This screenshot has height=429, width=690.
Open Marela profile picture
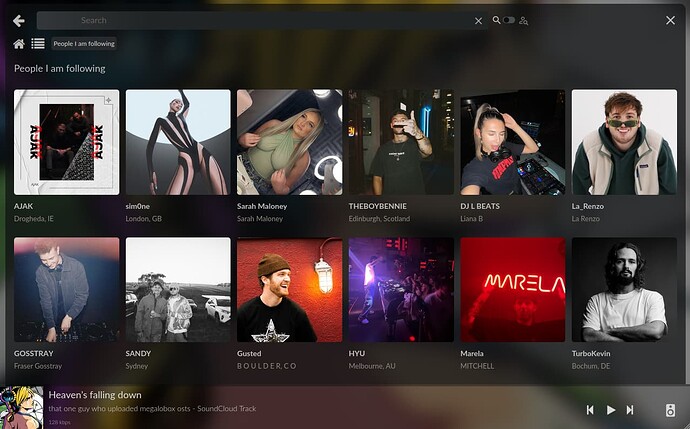coord(513,290)
